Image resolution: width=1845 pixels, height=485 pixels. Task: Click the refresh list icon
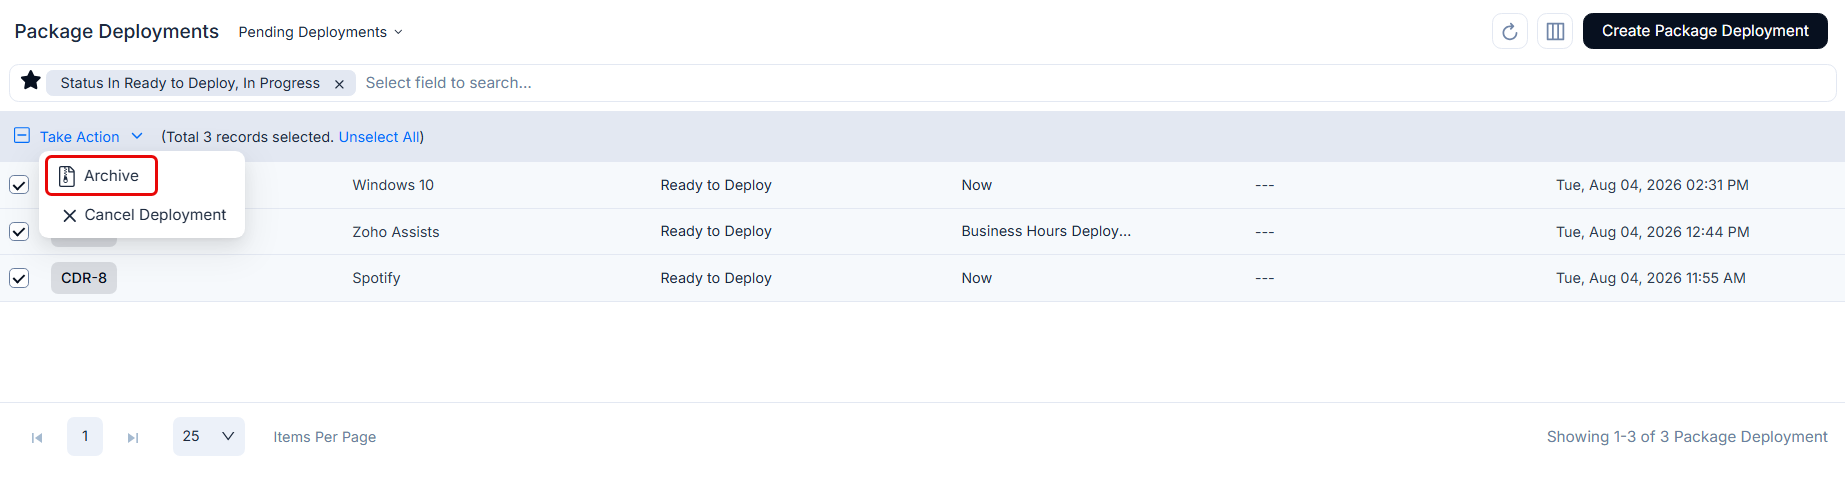[x=1509, y=32]
